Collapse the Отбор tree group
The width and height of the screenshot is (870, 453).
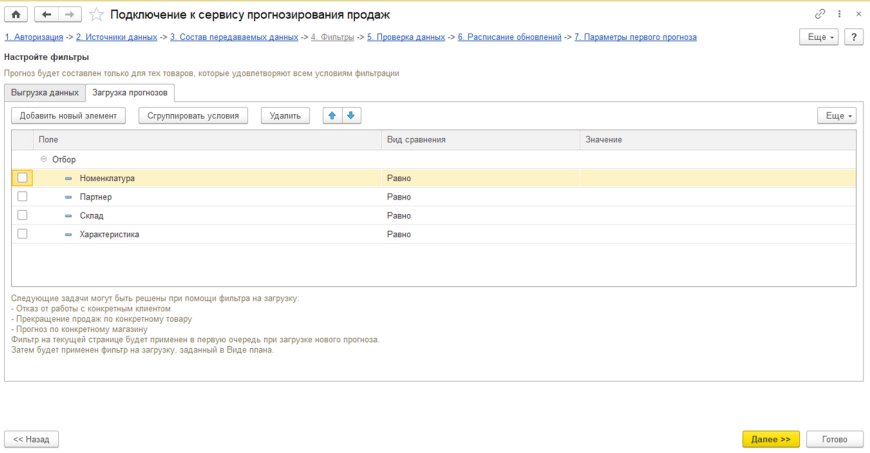pyautogui.click(x=43, y=159)
